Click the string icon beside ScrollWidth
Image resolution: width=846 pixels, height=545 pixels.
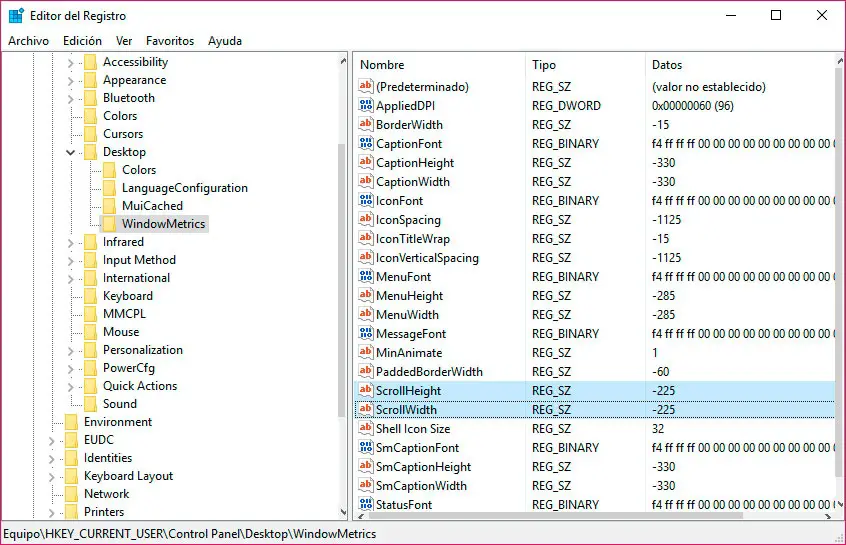pyautogui.click(x=366, y=408)
